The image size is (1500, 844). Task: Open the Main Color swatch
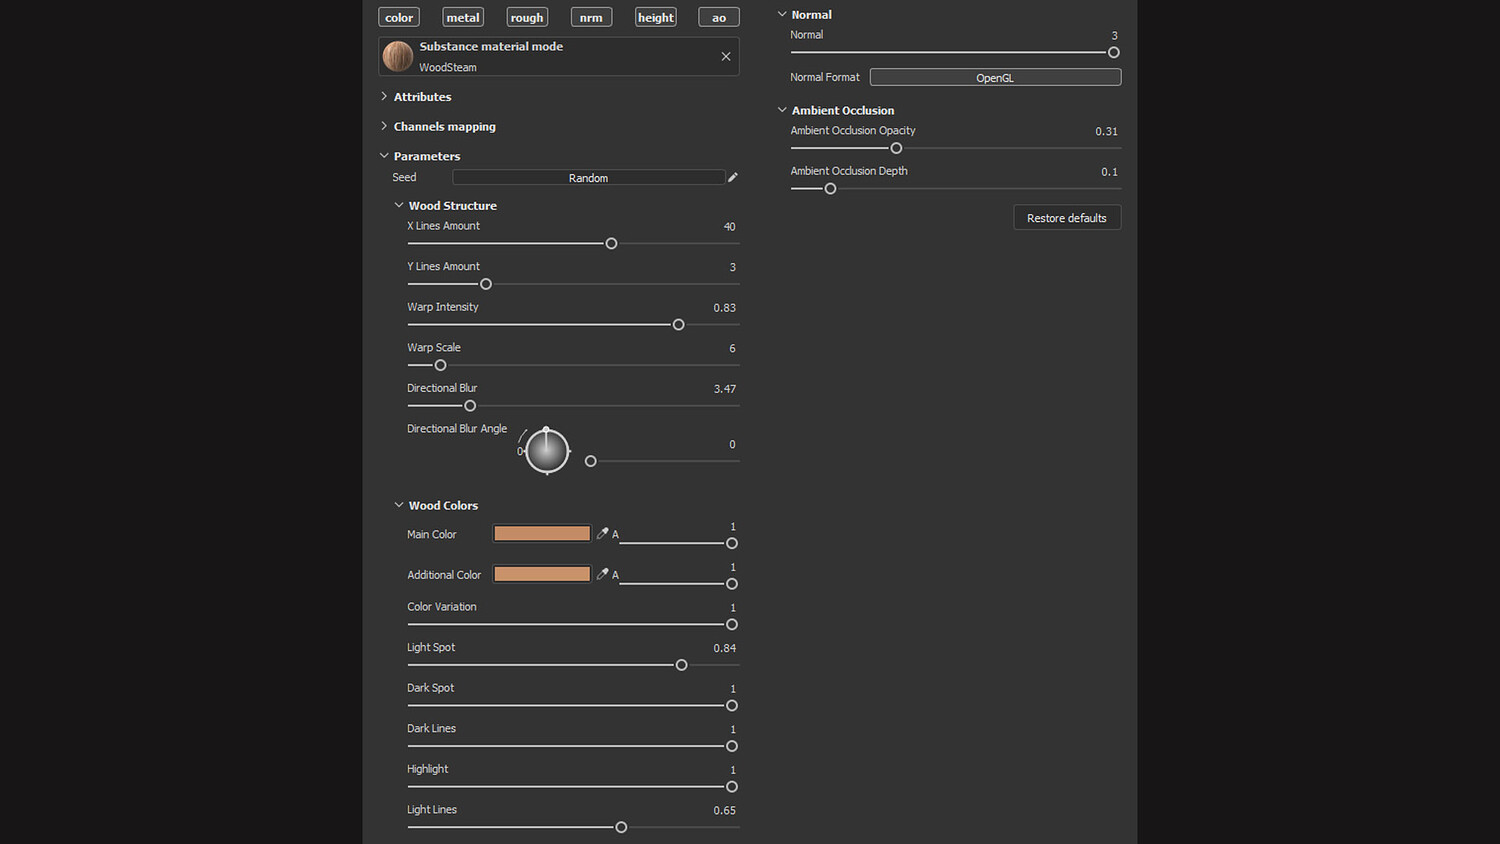[542, 534]
